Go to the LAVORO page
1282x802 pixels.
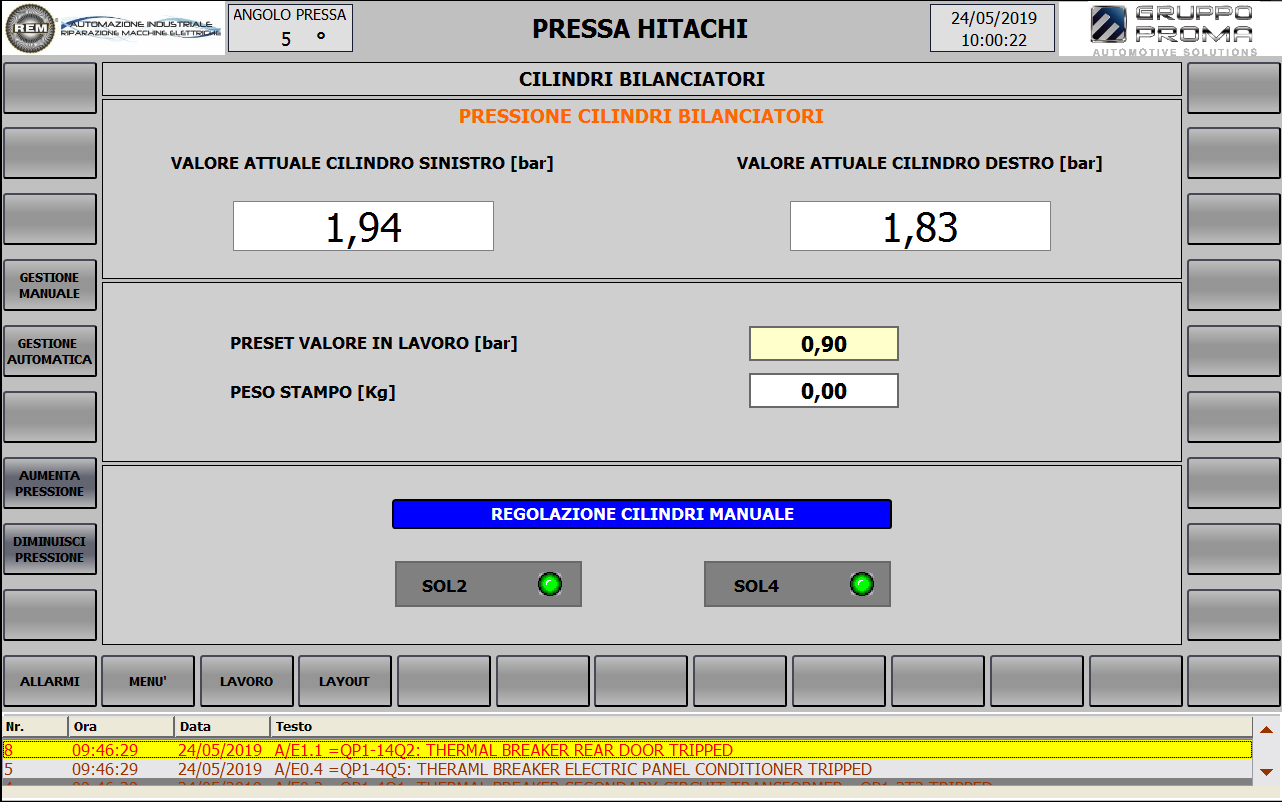pos(247,681)
